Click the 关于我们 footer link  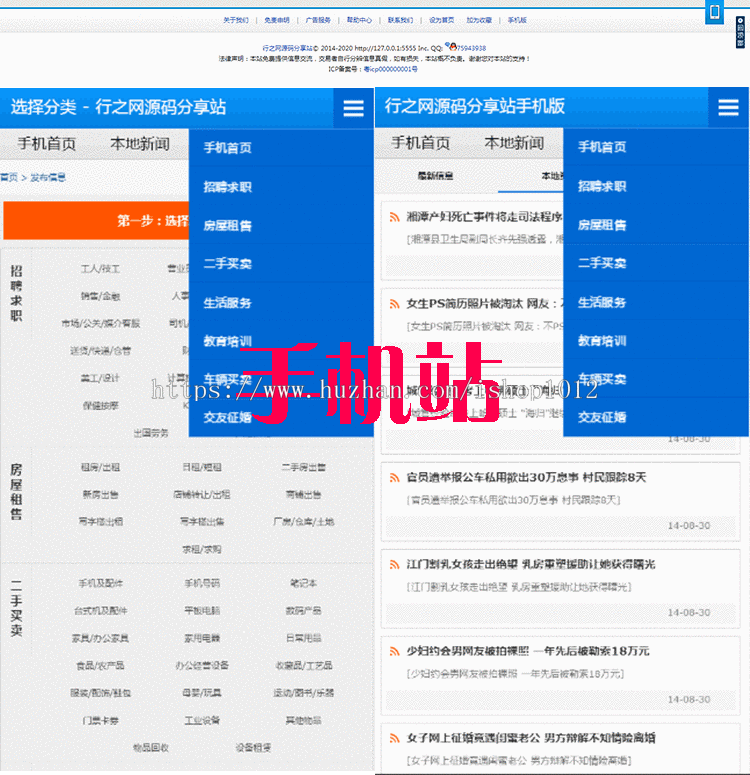236,20
